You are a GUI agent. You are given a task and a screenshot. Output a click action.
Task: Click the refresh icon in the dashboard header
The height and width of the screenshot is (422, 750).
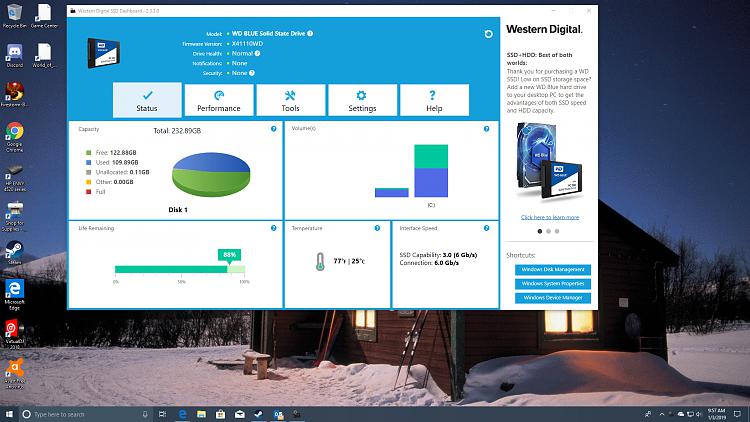[x=488, y=34]
